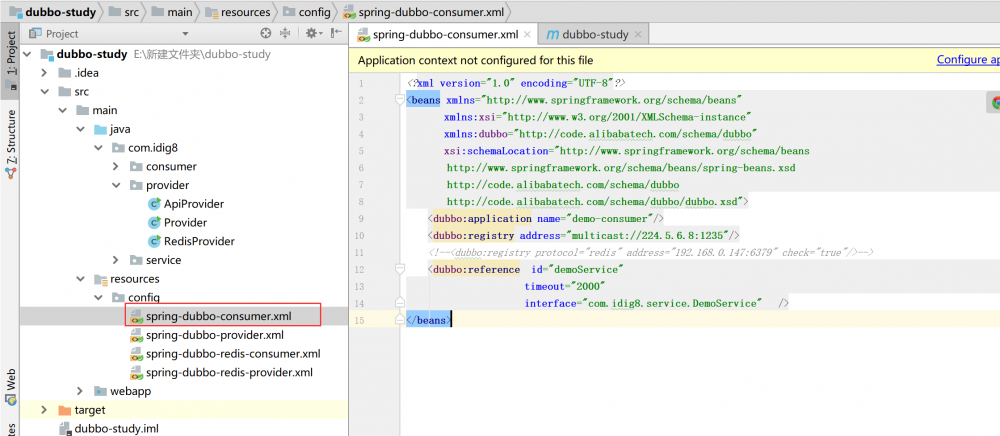Viewport: 1000px width, 436px height.
Task: Expand the .idea folder
Action: pos(44,73)
